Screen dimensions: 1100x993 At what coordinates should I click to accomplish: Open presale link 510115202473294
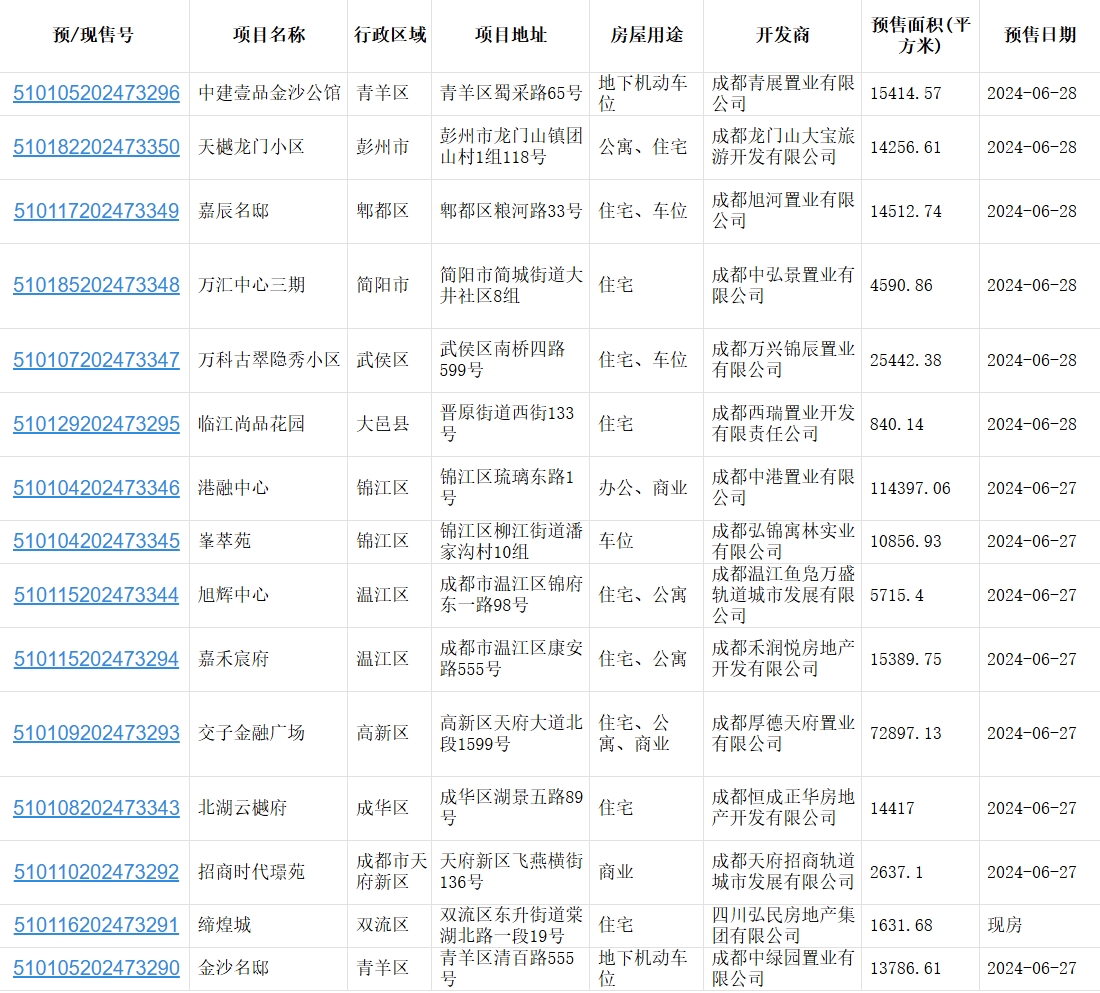click(96, 660)
